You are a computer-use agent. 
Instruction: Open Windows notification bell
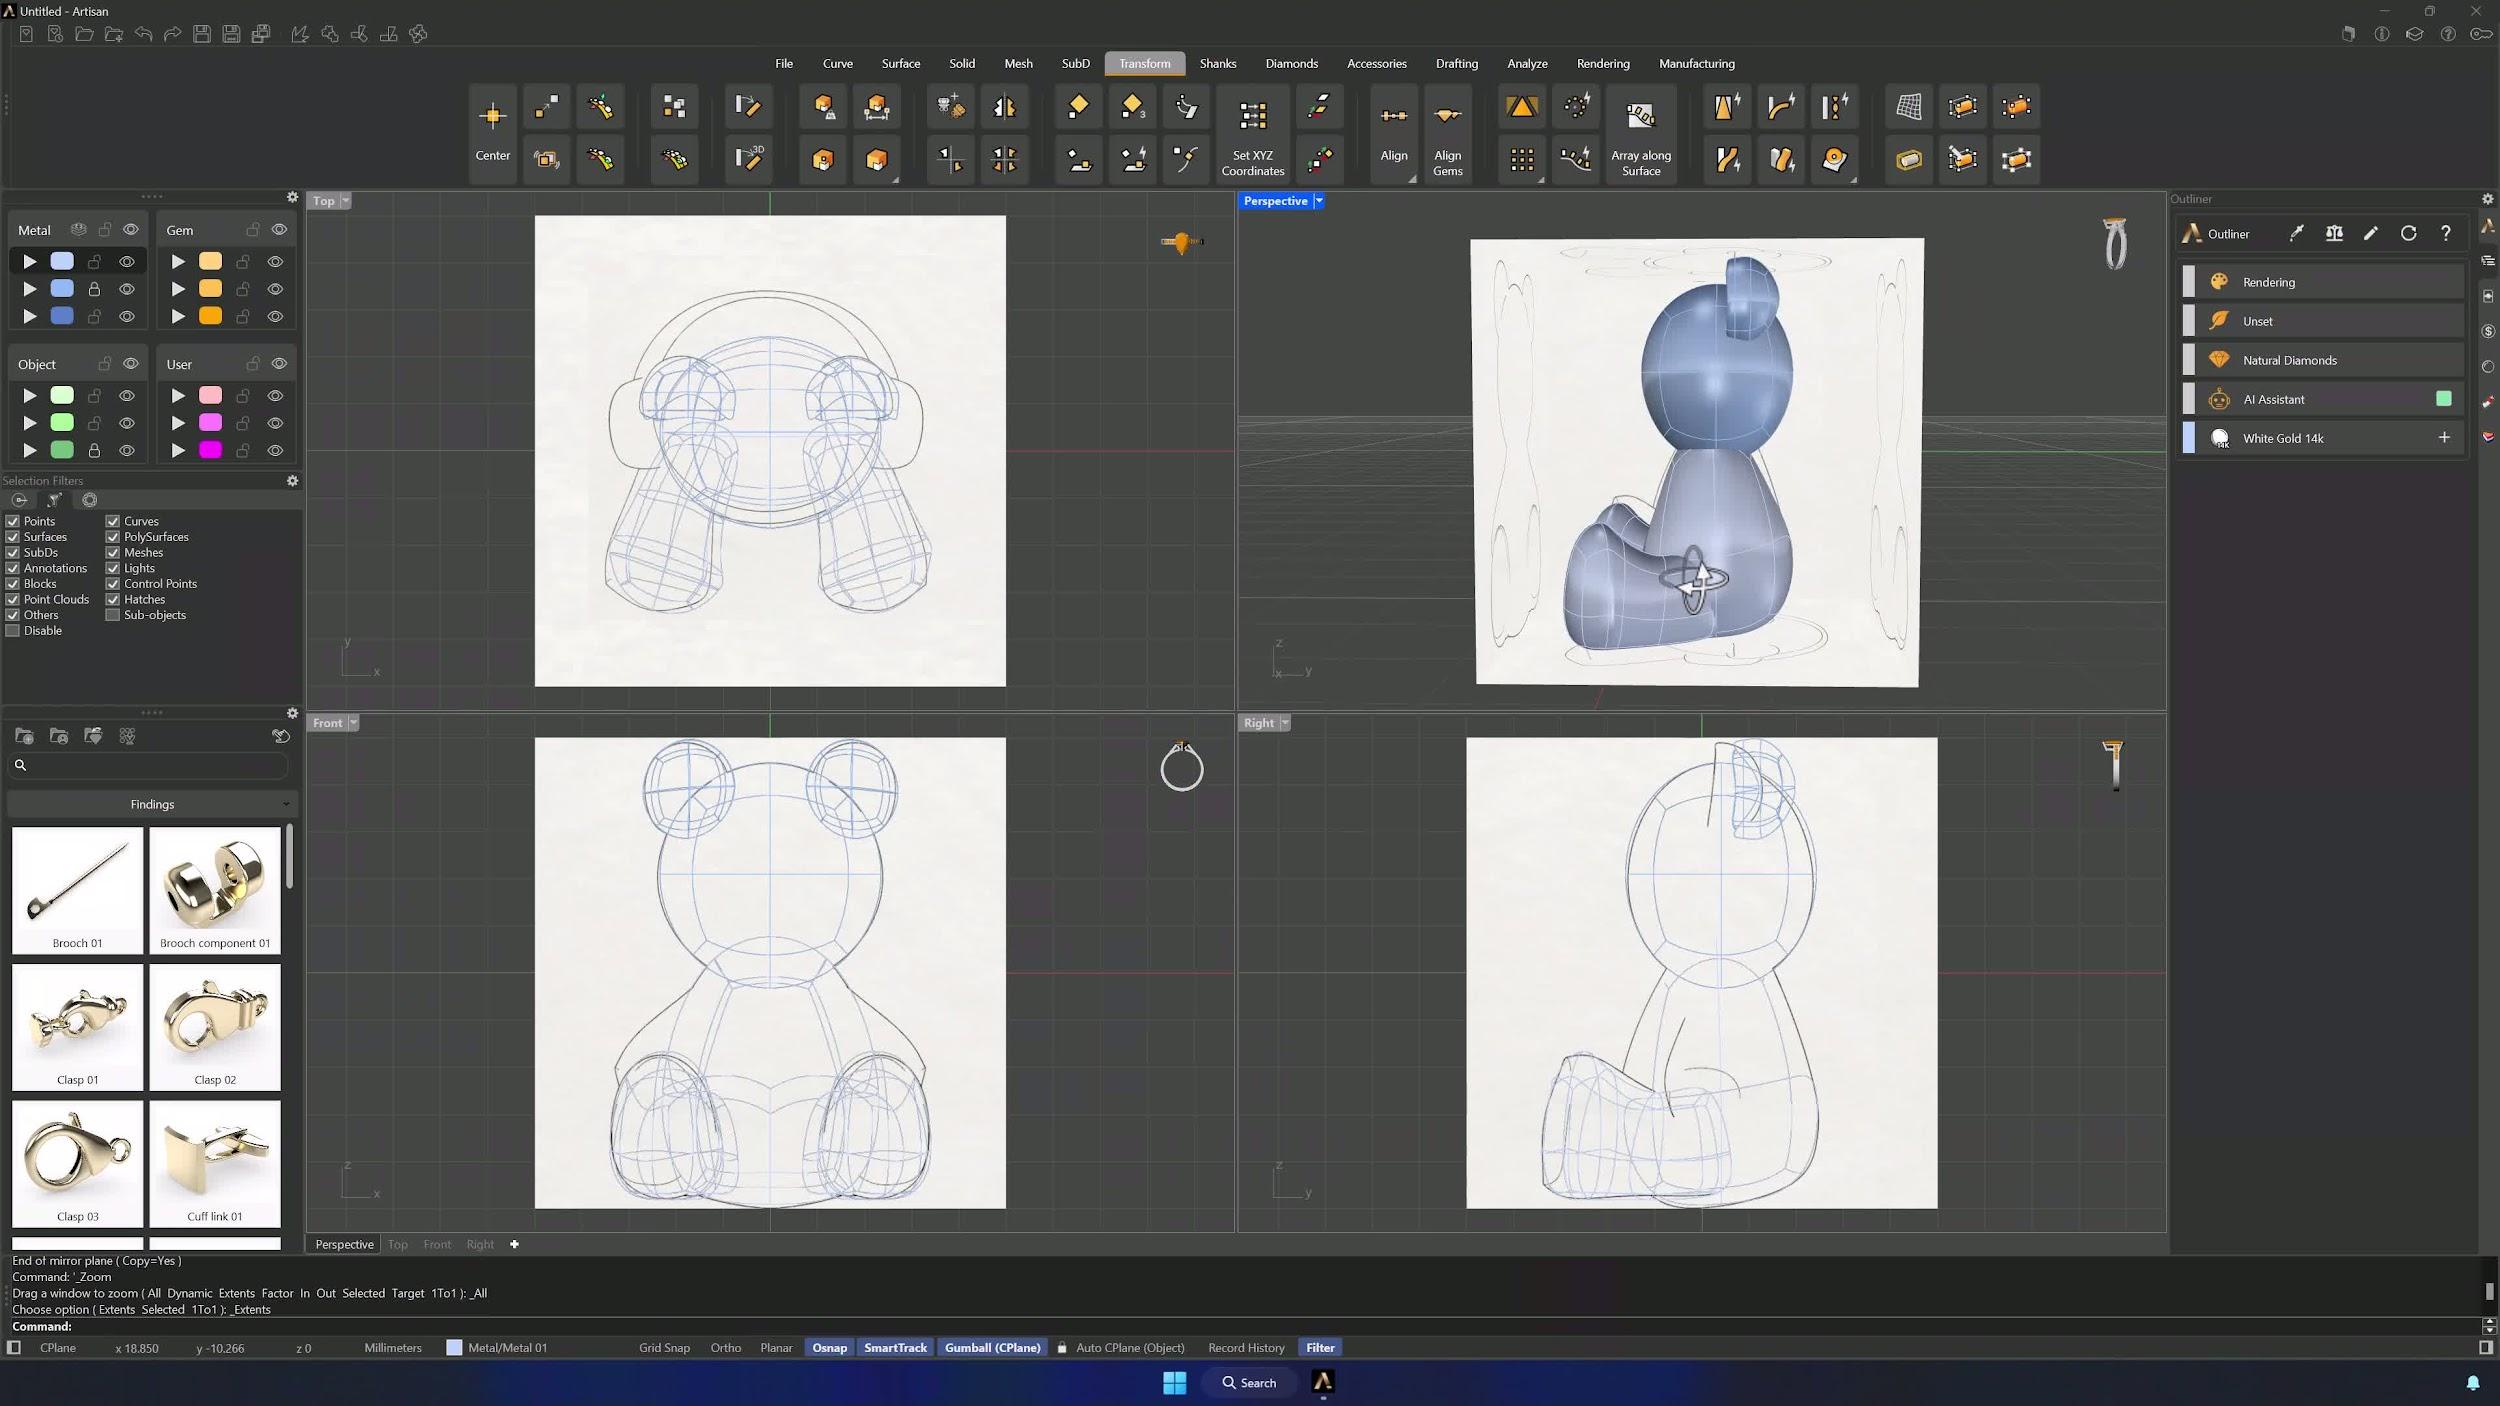(x=2472, y=1383)
